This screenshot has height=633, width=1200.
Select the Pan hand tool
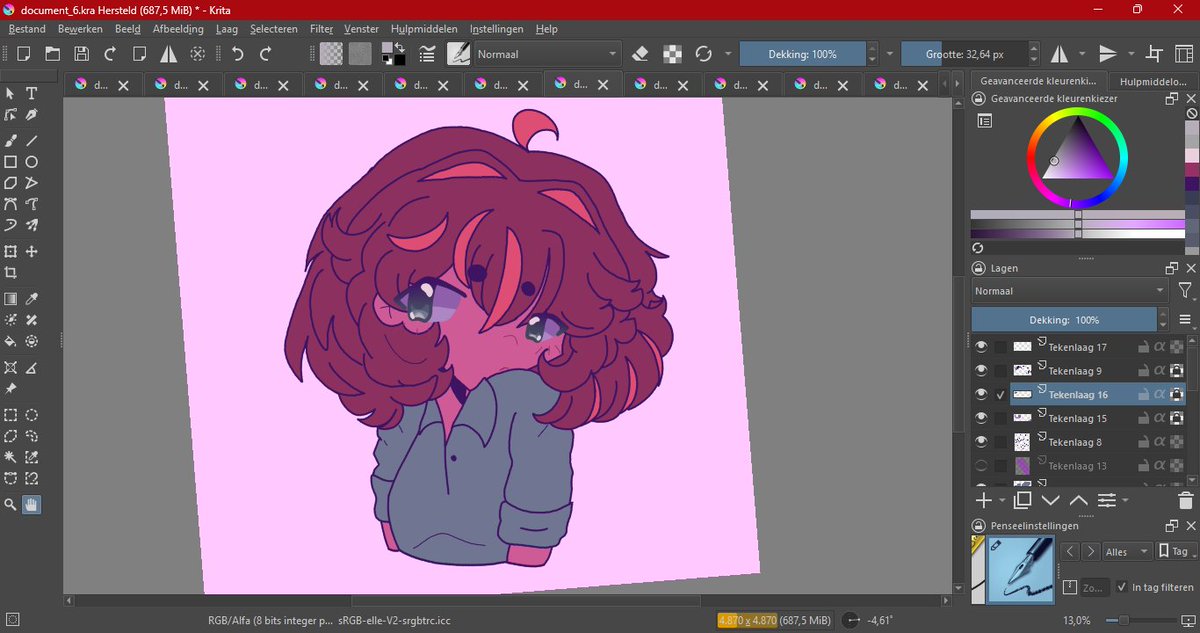32,505
